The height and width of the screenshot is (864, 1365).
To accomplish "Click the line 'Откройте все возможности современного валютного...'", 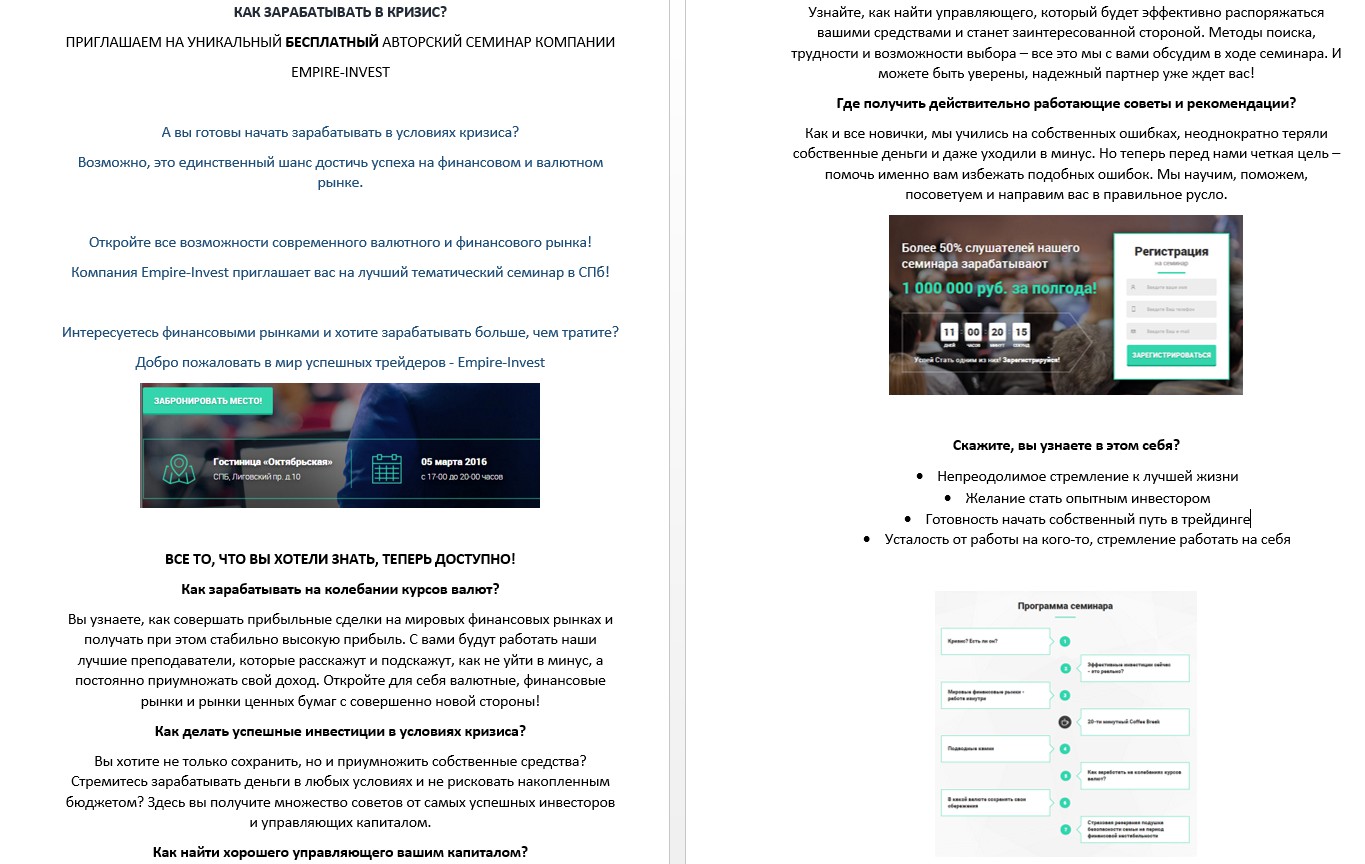I will point(340,242).
